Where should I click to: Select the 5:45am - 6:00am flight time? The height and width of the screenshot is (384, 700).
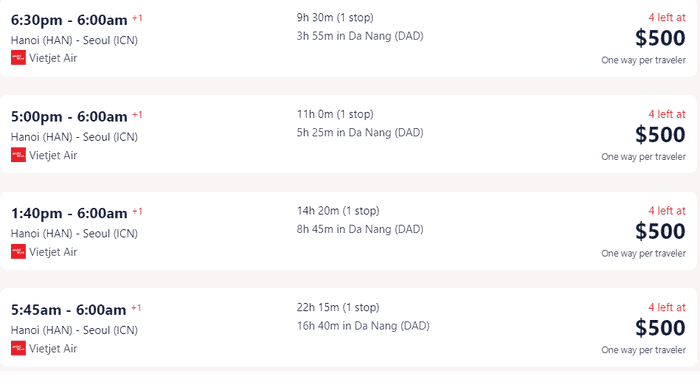[69, 310]
